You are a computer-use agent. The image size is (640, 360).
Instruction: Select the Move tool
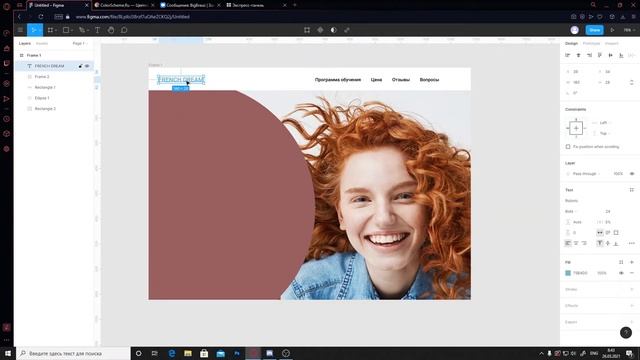point(33,30)
